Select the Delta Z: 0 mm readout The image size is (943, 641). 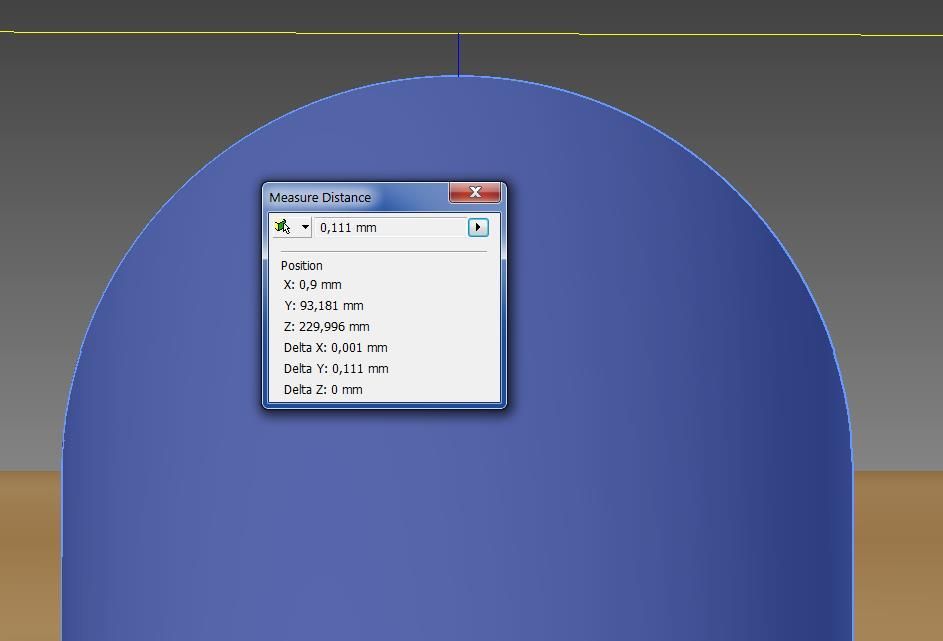click(323, 390)
